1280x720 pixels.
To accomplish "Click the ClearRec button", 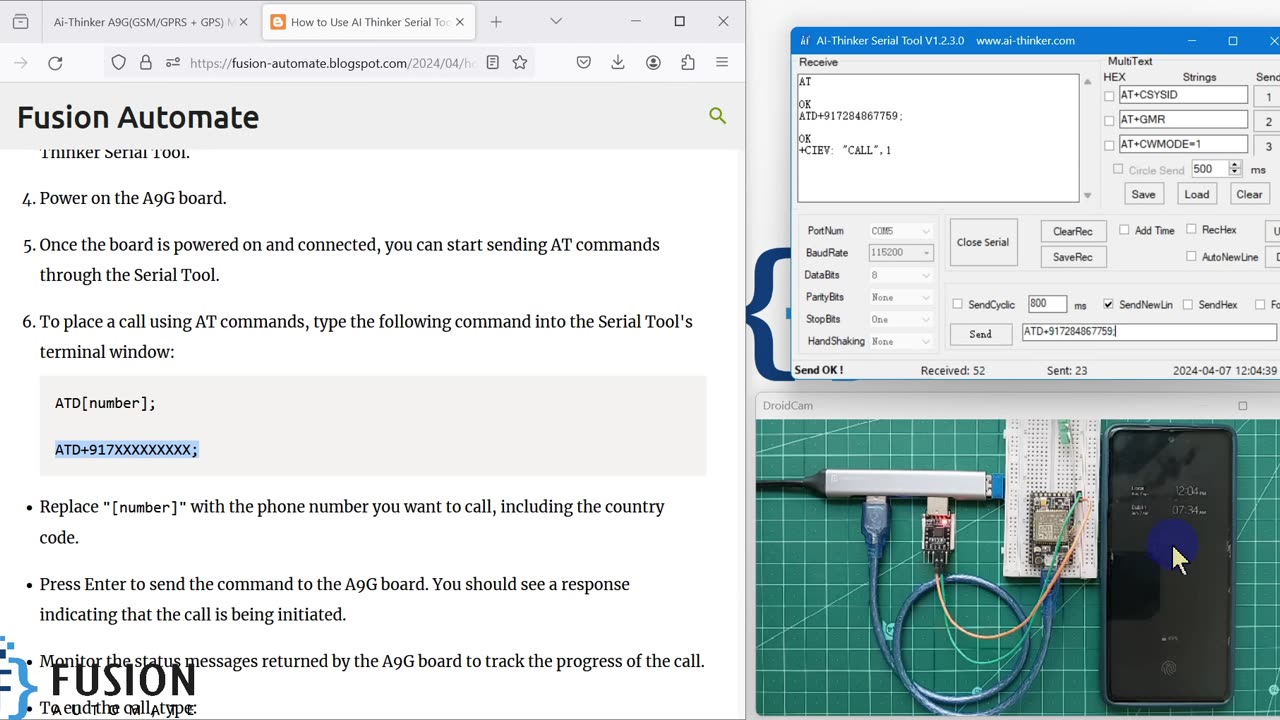I will [x=1072, y=231].
